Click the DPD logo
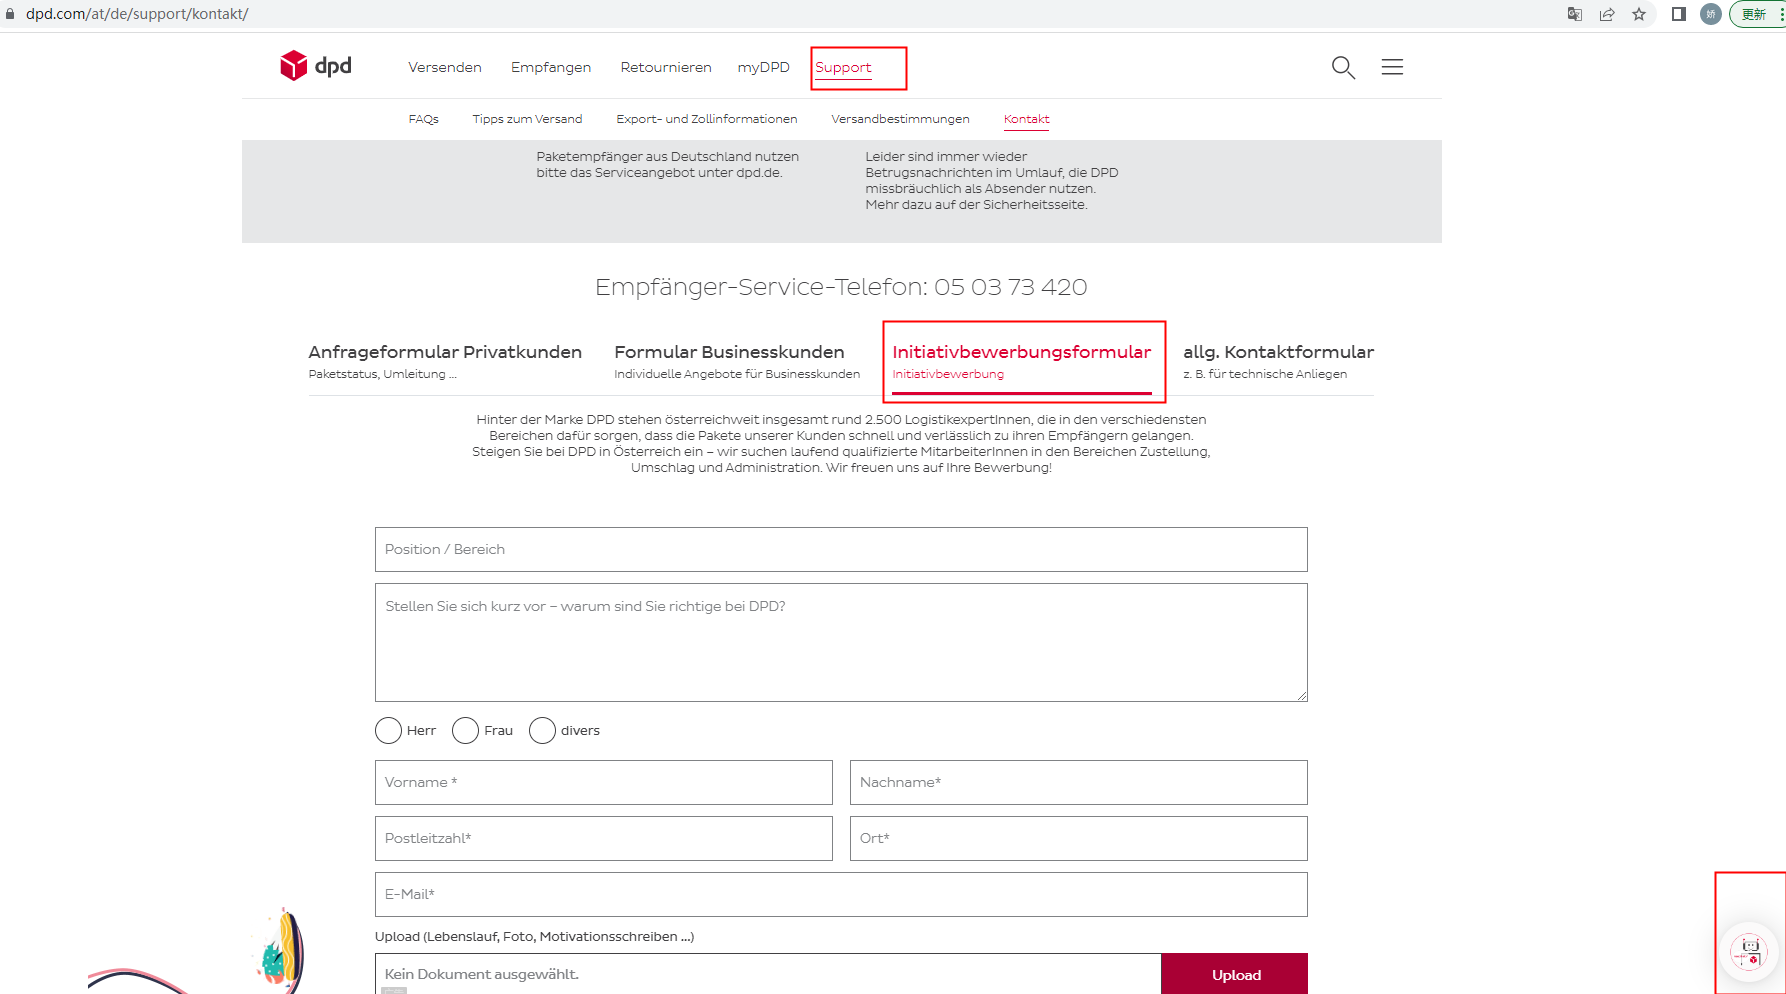Screen dimensions: 1786x994 (x=315, y=66)
